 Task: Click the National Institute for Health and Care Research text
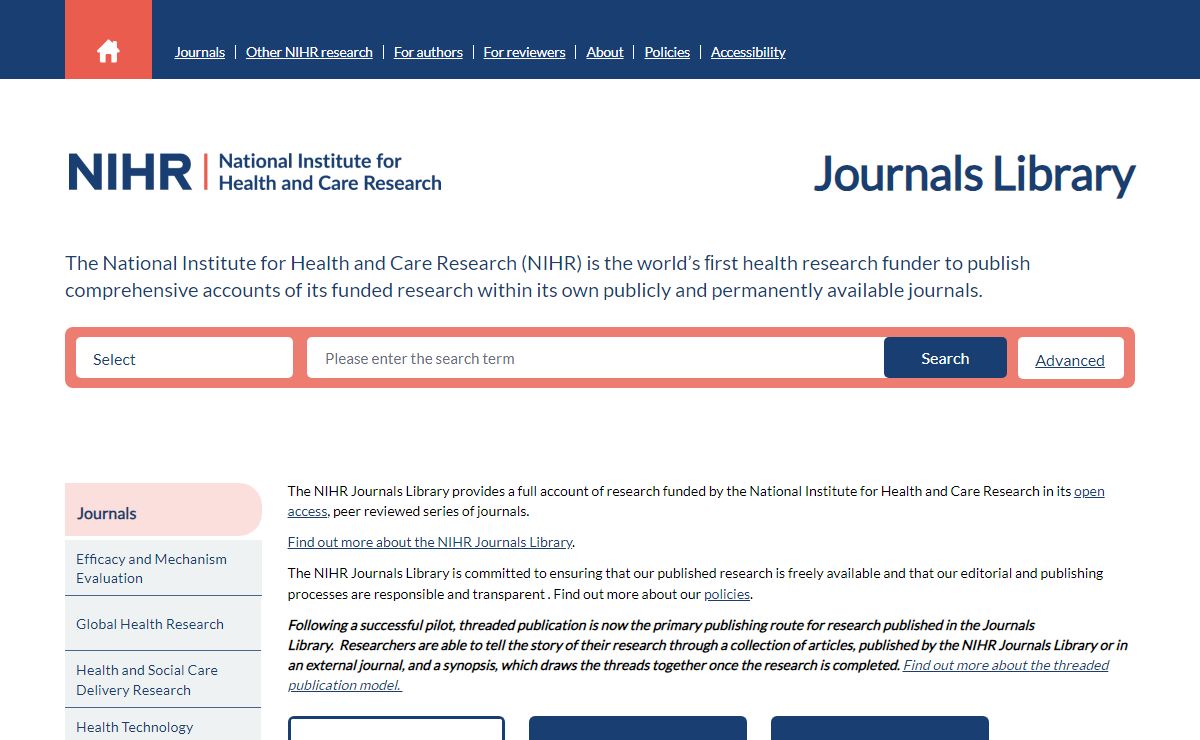pyautogui.click(x=330, y=172)
